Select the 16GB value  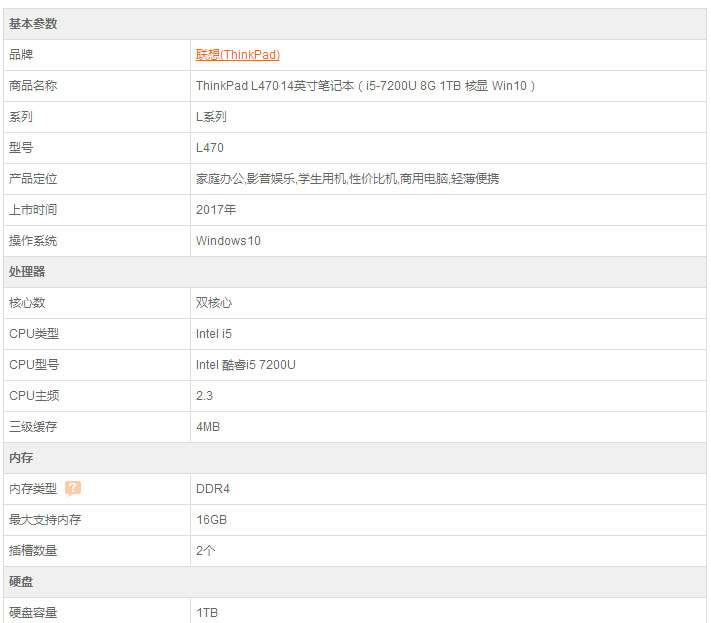pos(211,520)
